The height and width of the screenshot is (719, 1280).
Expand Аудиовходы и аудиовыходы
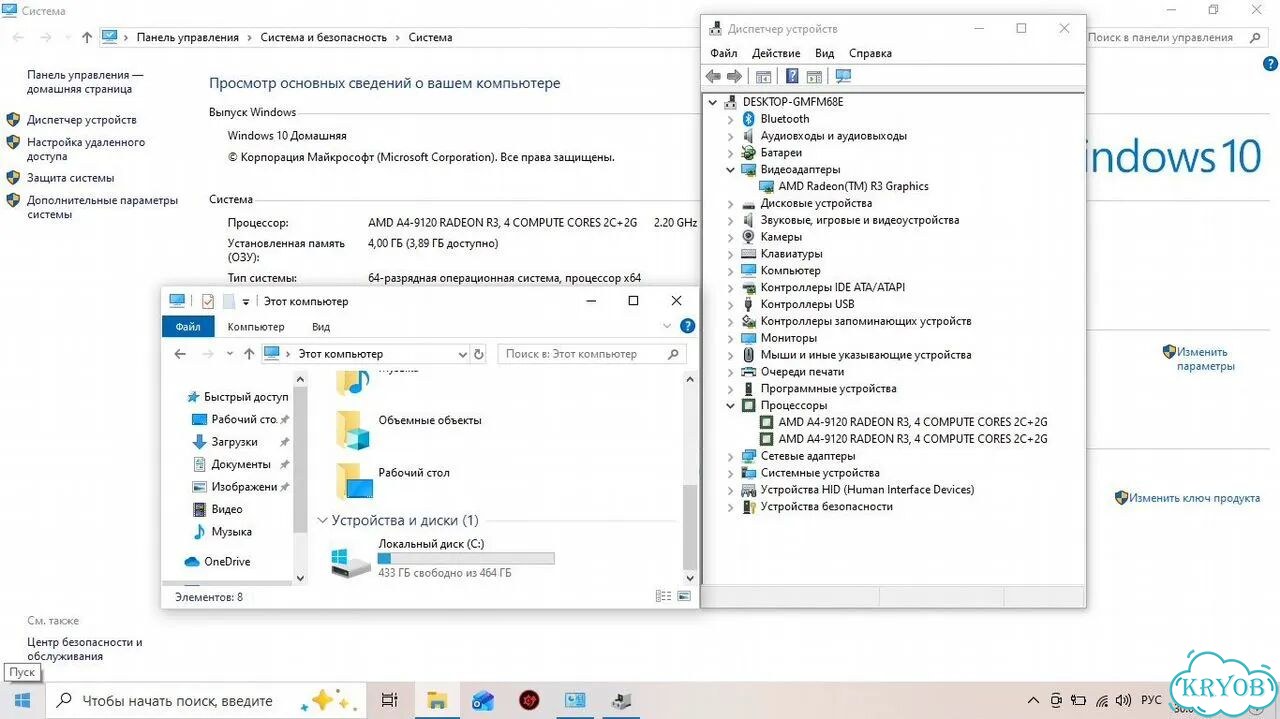[x=730, y=136]
